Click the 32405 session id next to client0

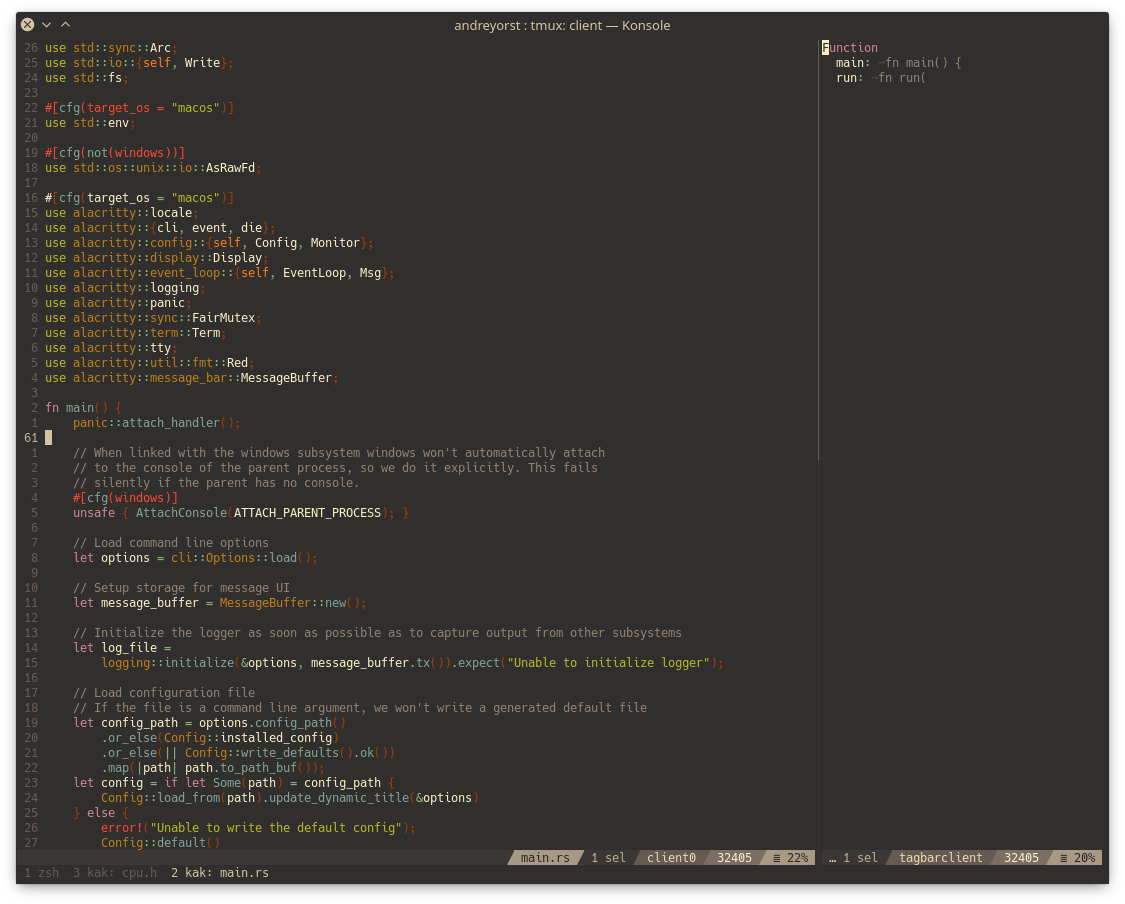[x=735, y=857]
